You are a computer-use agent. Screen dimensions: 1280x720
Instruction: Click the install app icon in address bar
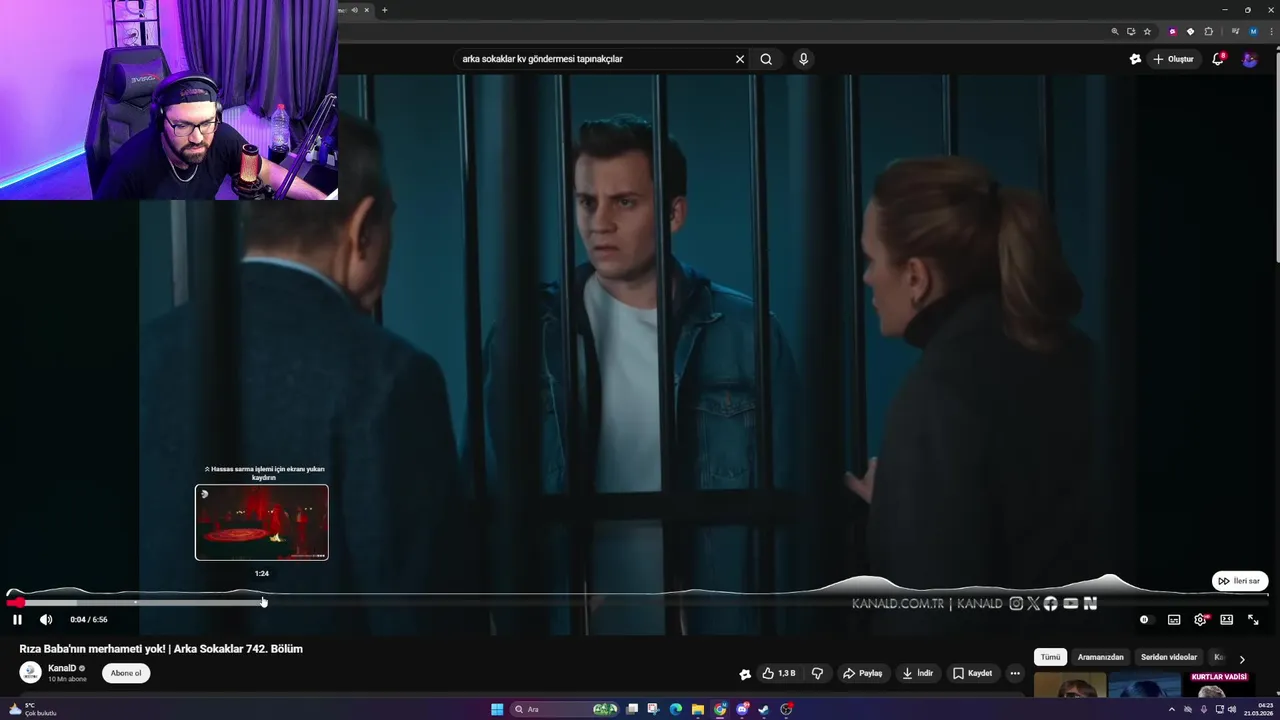pos(1131,31)
